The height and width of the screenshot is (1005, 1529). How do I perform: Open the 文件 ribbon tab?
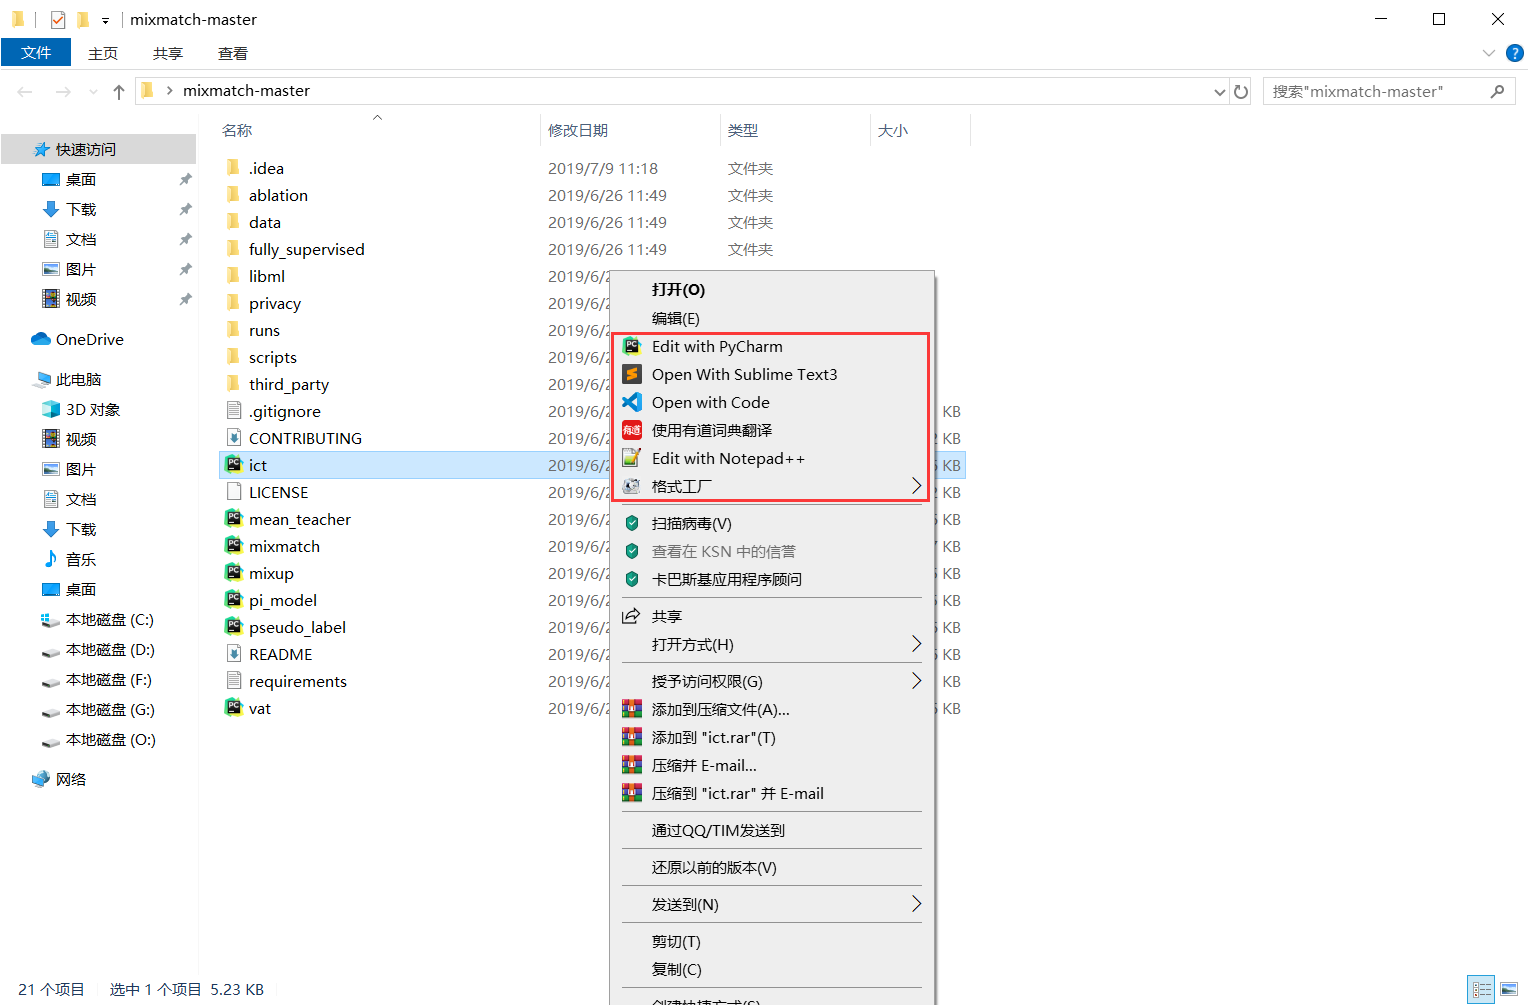(36, 53)
